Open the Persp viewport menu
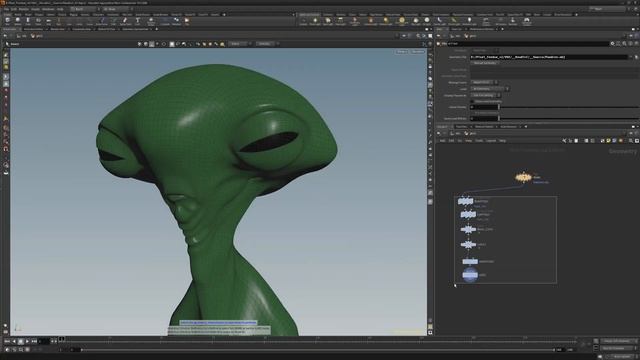The height and width of the screenshot is (360, 640). (402, 52)
